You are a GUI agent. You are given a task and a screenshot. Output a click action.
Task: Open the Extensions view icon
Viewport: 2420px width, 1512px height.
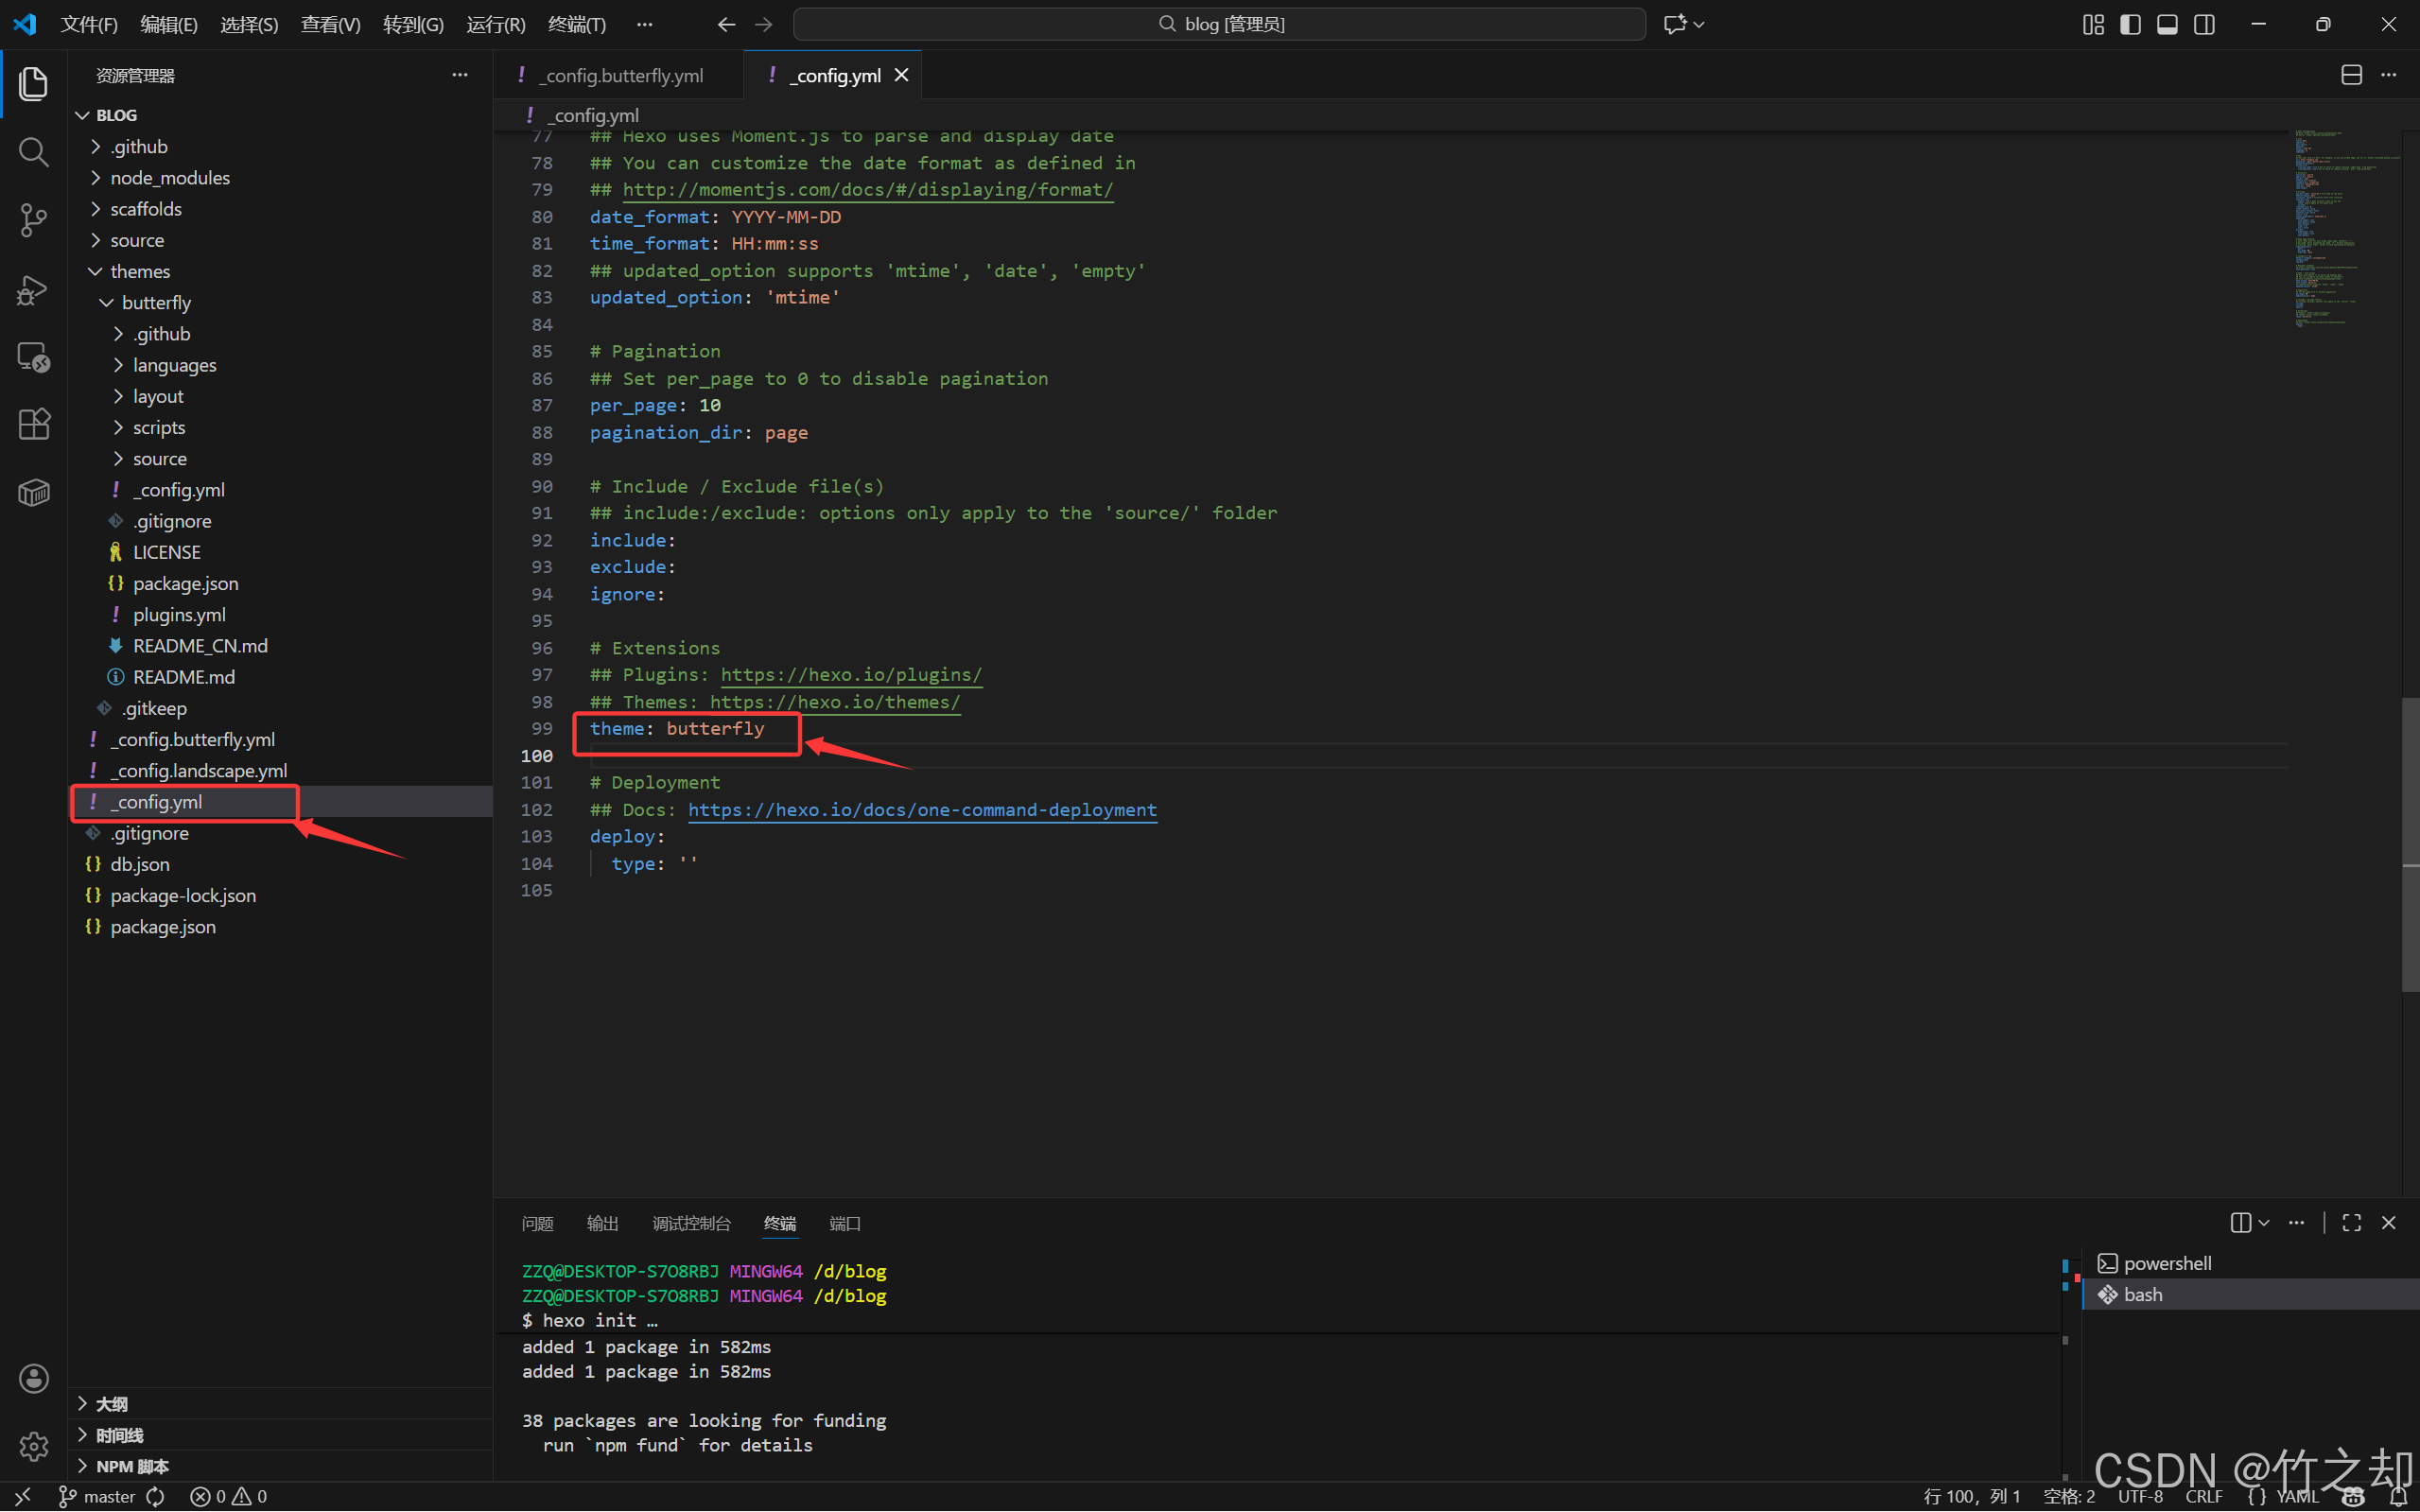[33, 424]
